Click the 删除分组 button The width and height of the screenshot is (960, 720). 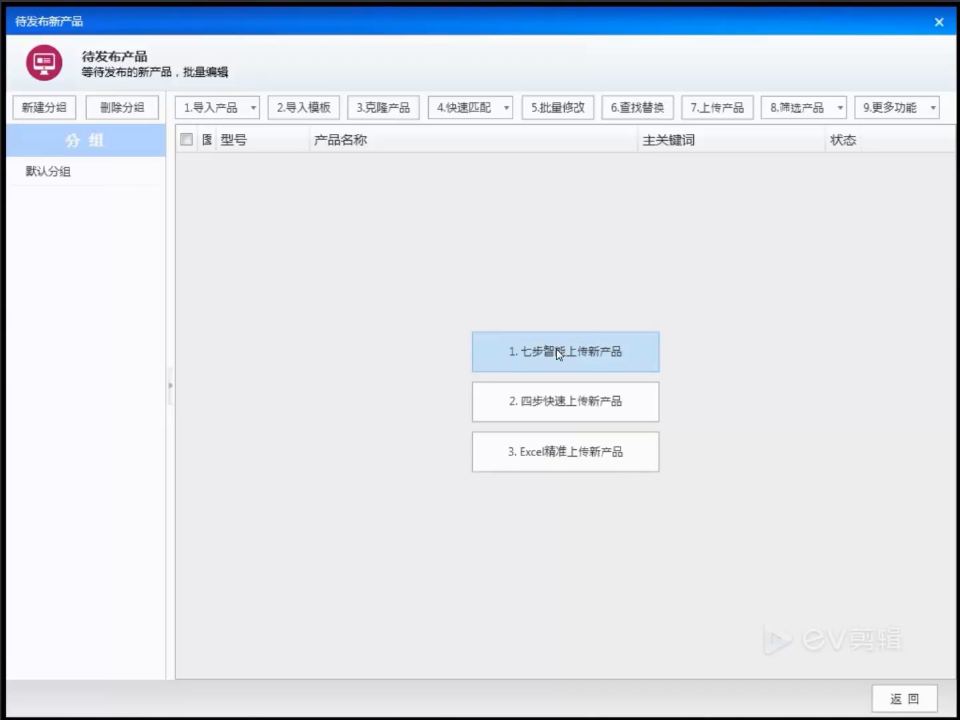click(x=122, y=108)
